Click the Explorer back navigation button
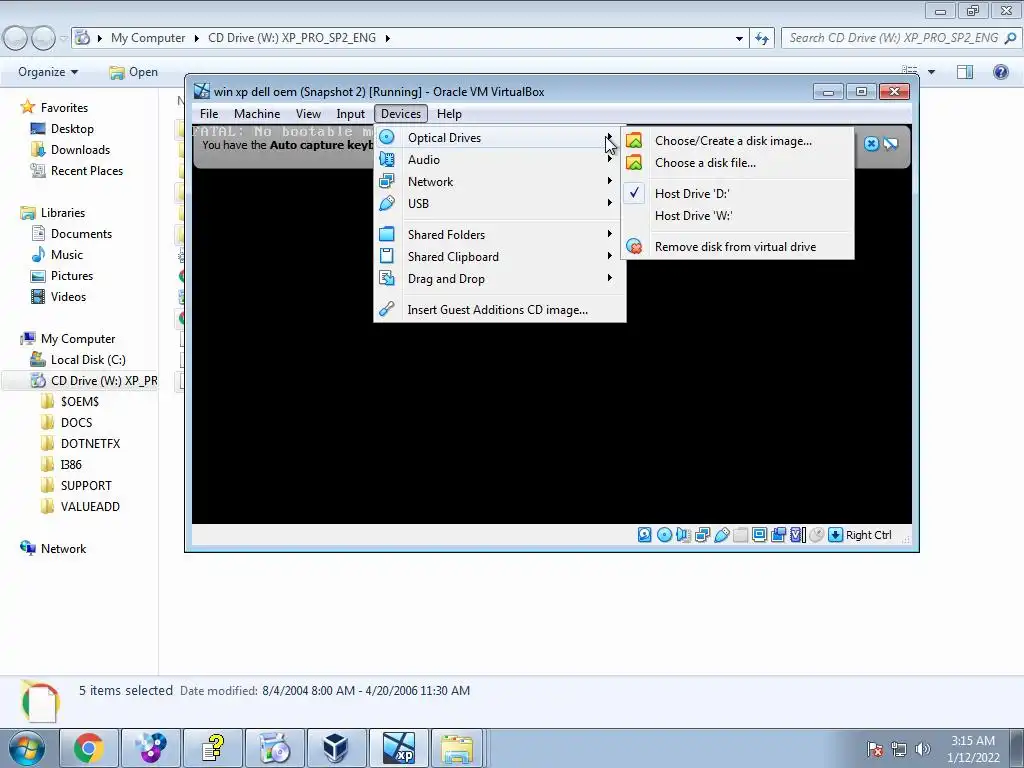The image size is (1024, 768). pos(16,39)
